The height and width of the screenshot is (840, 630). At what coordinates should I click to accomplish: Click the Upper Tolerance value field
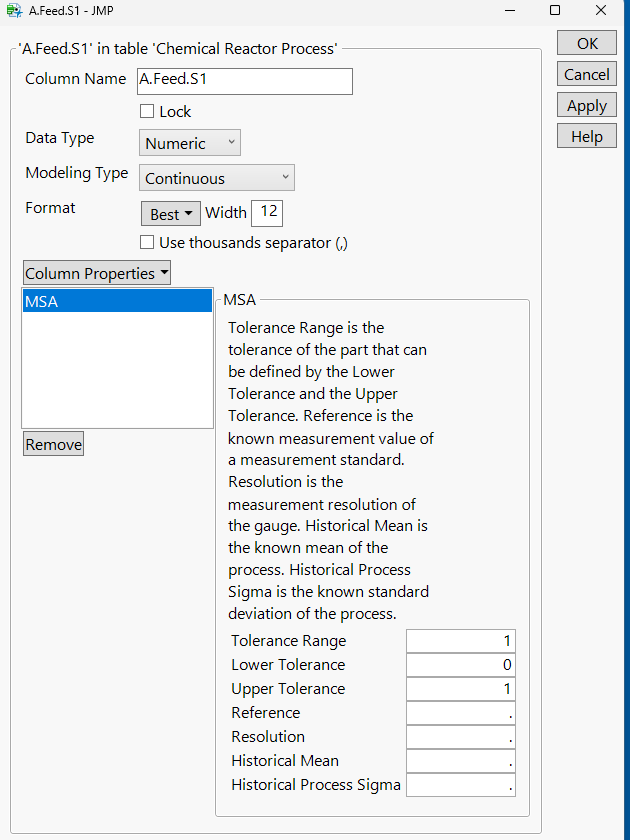[461, 689]
